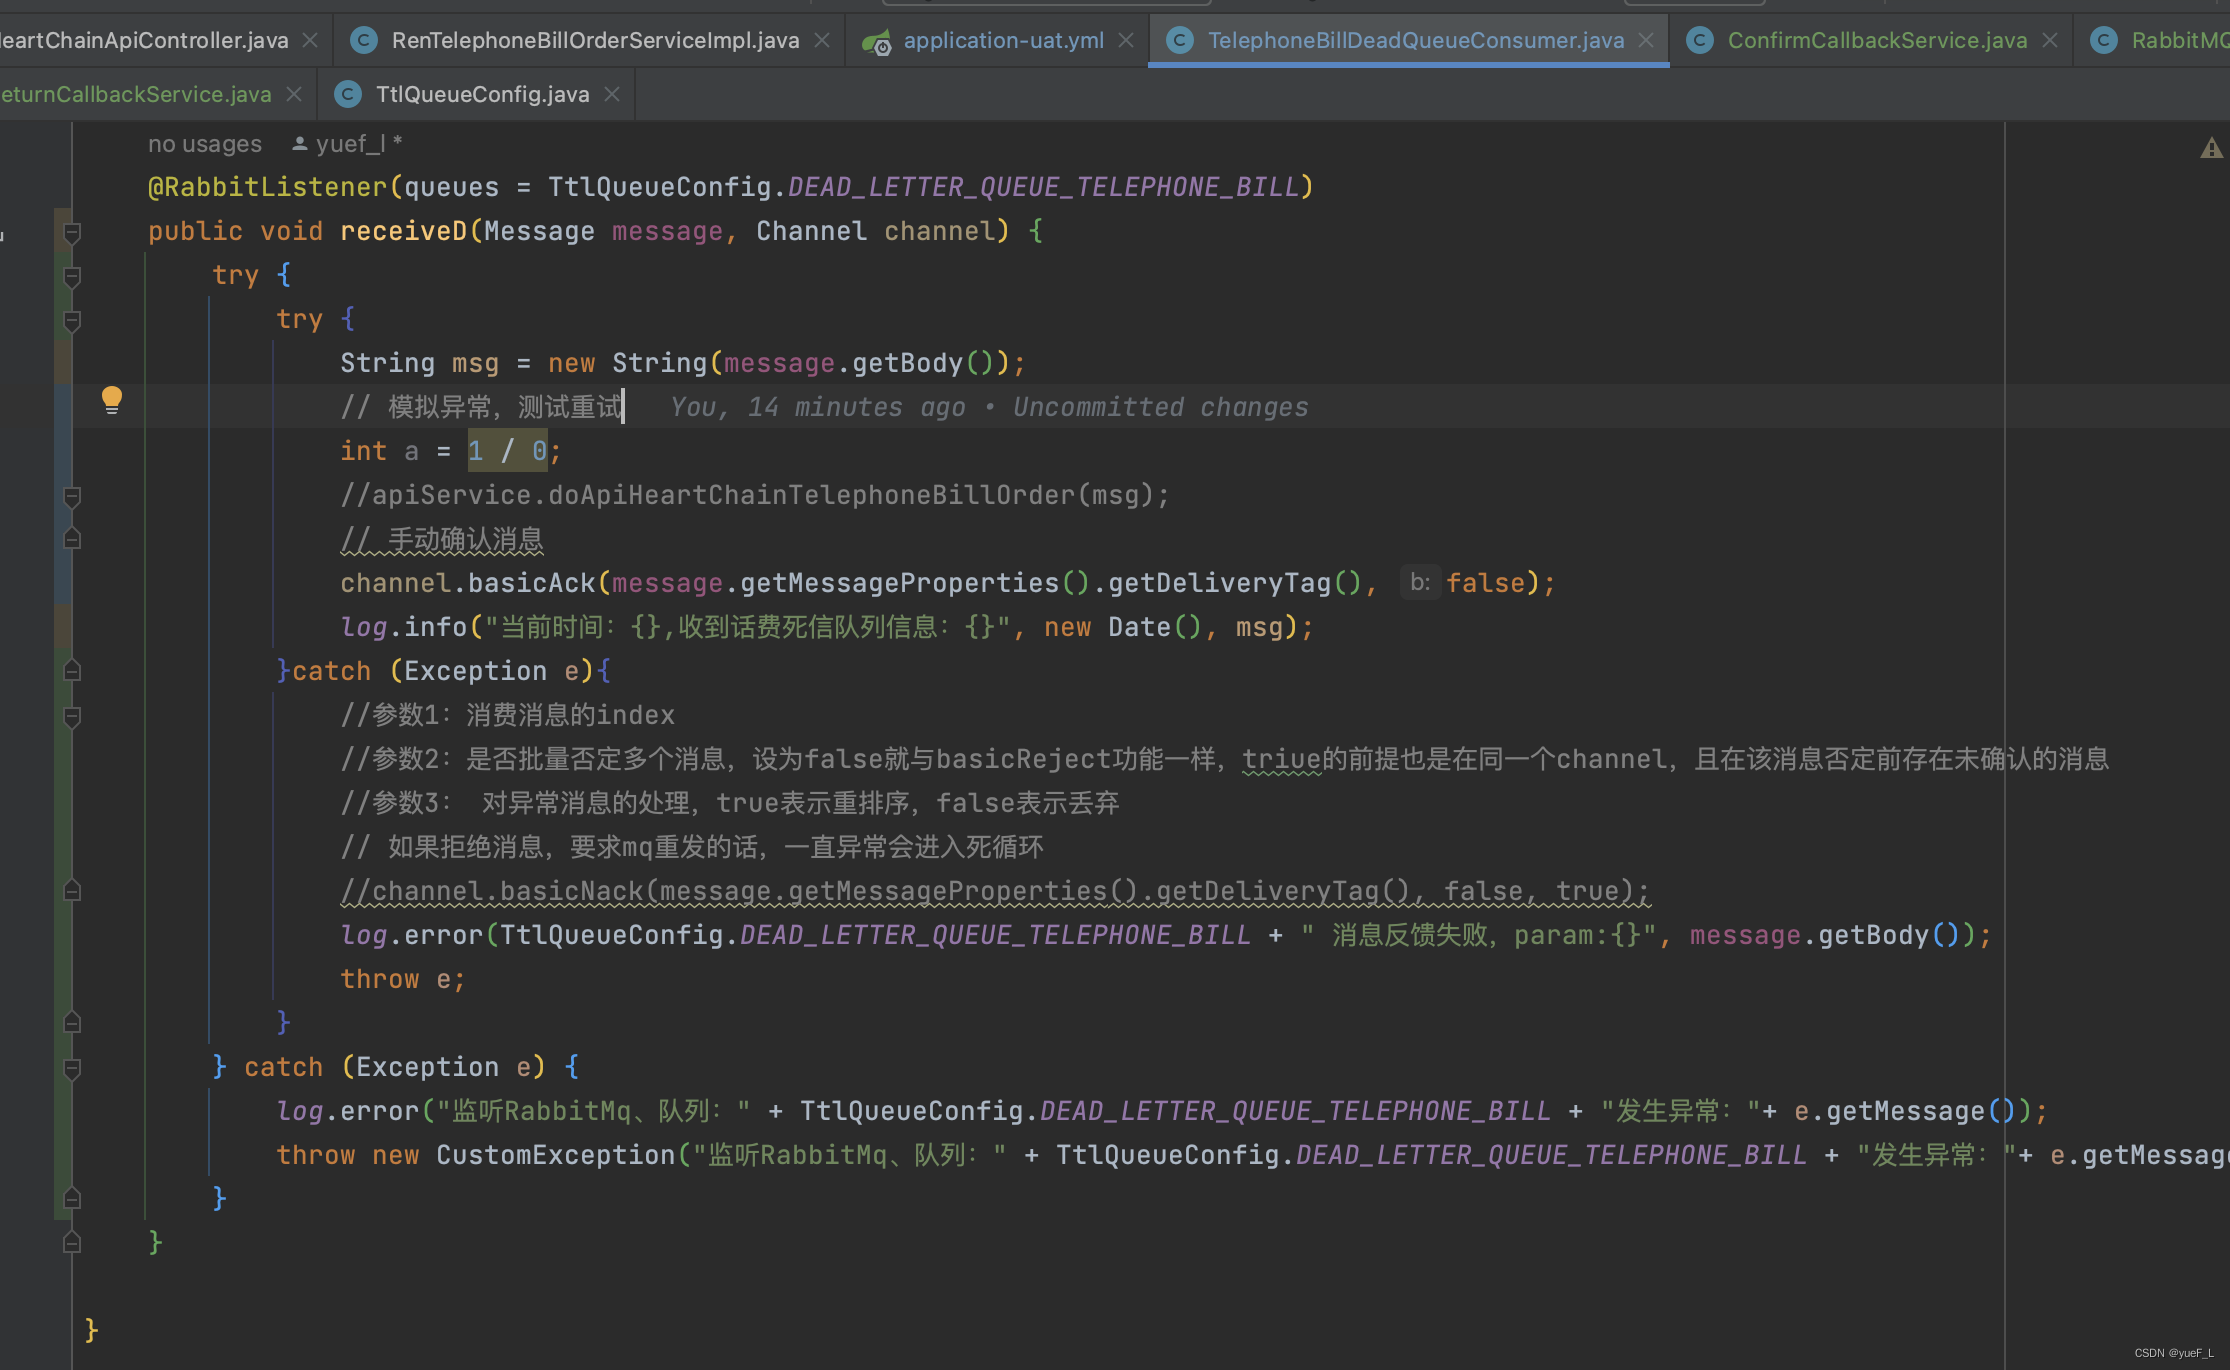Switch to TtlQueueConfig.java tab
This screenshot has width=2230, height=1370.
[x=482, y=94]
